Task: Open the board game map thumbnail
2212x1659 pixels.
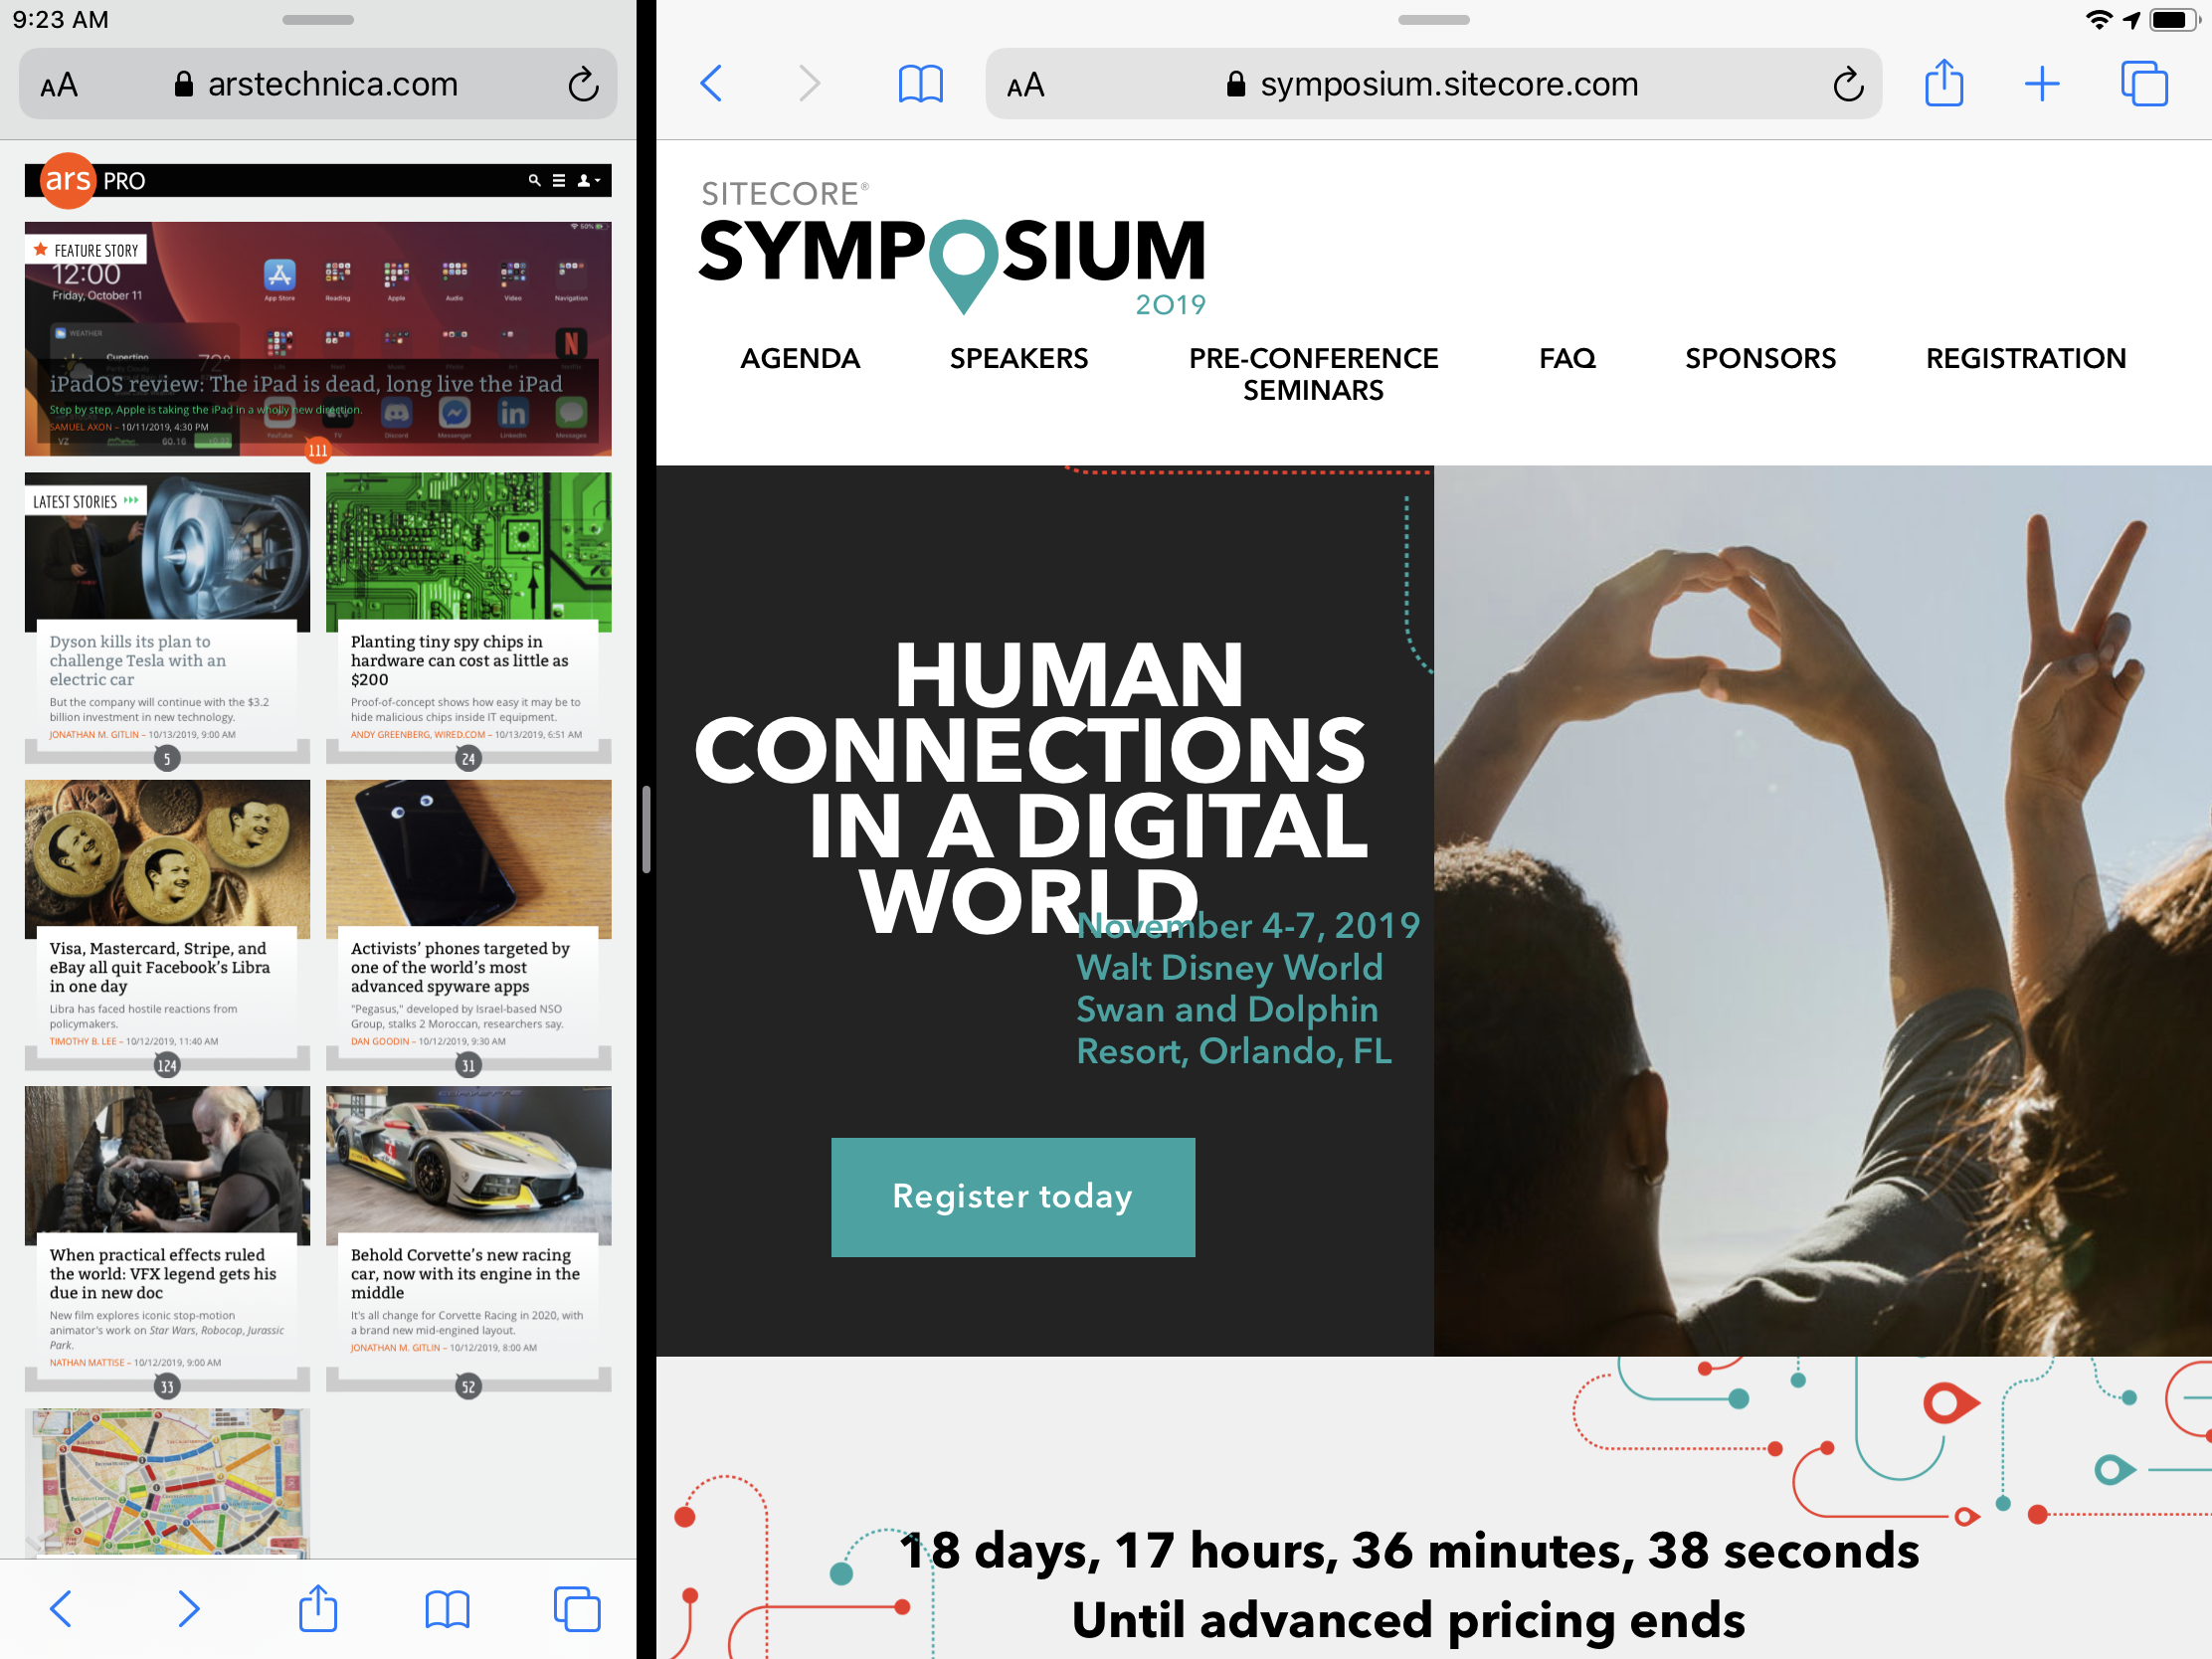Action: (167, 1483)
